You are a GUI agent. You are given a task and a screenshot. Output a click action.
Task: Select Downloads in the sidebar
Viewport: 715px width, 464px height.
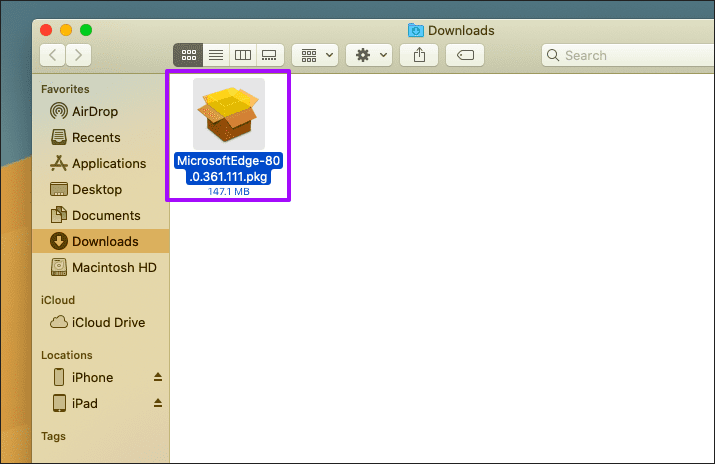click(101, 241)
